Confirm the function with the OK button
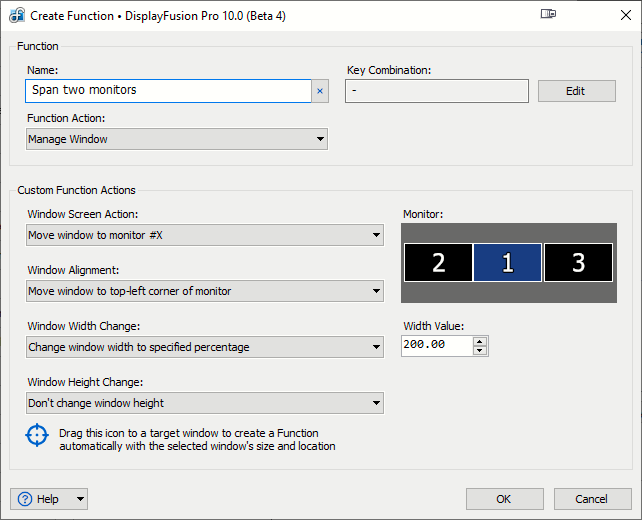642x520 pixels. tap(504, 499)
